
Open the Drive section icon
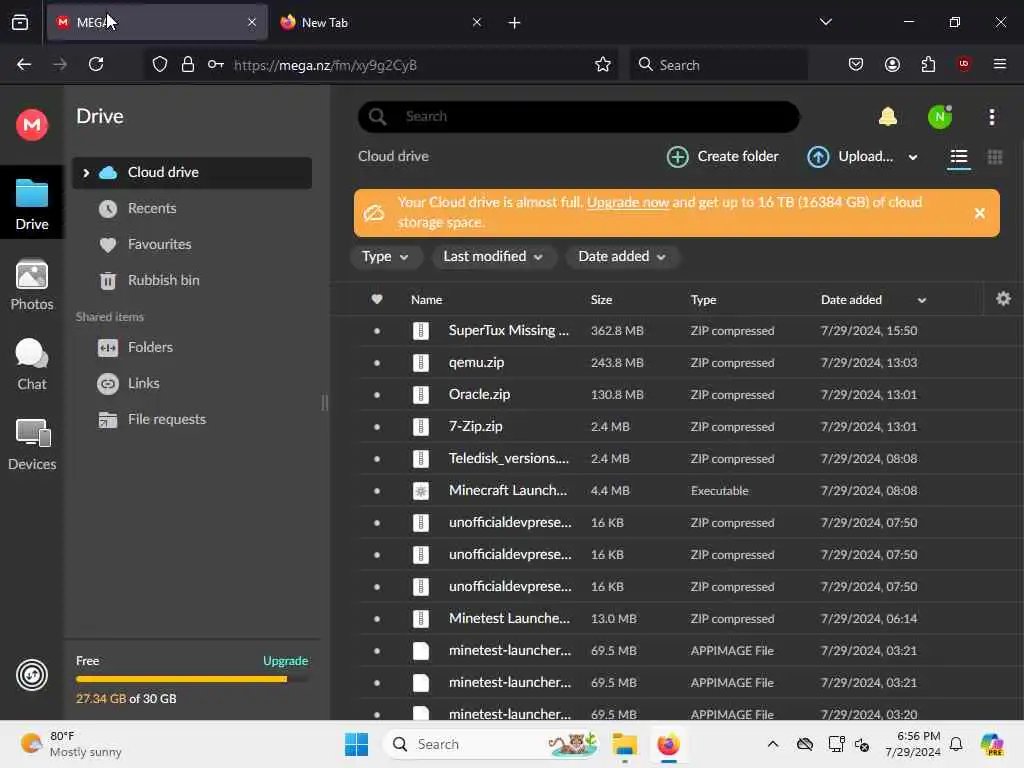point(31,204)
